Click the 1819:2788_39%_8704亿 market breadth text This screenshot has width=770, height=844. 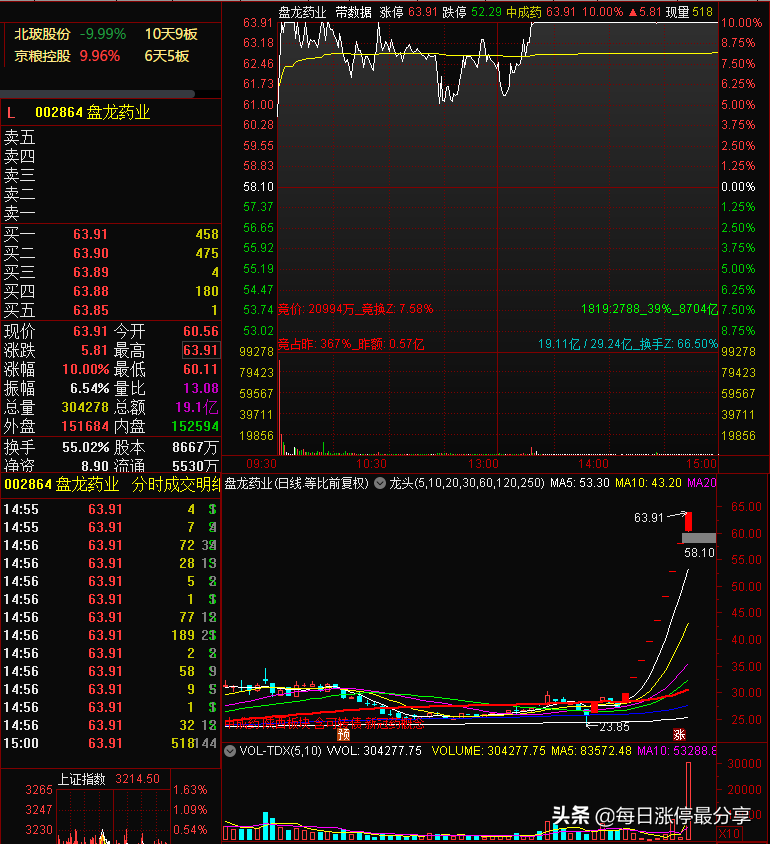(x=649, y=309)
